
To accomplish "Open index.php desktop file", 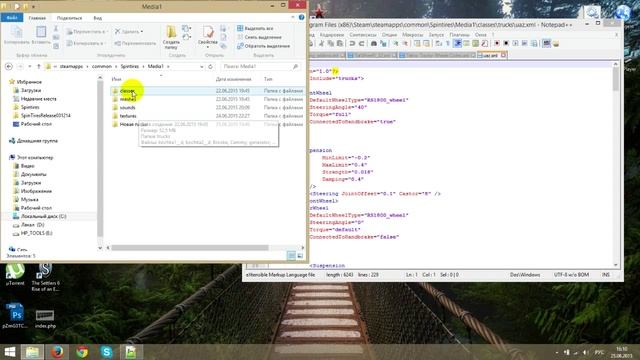I will click(x=45, y=319).
